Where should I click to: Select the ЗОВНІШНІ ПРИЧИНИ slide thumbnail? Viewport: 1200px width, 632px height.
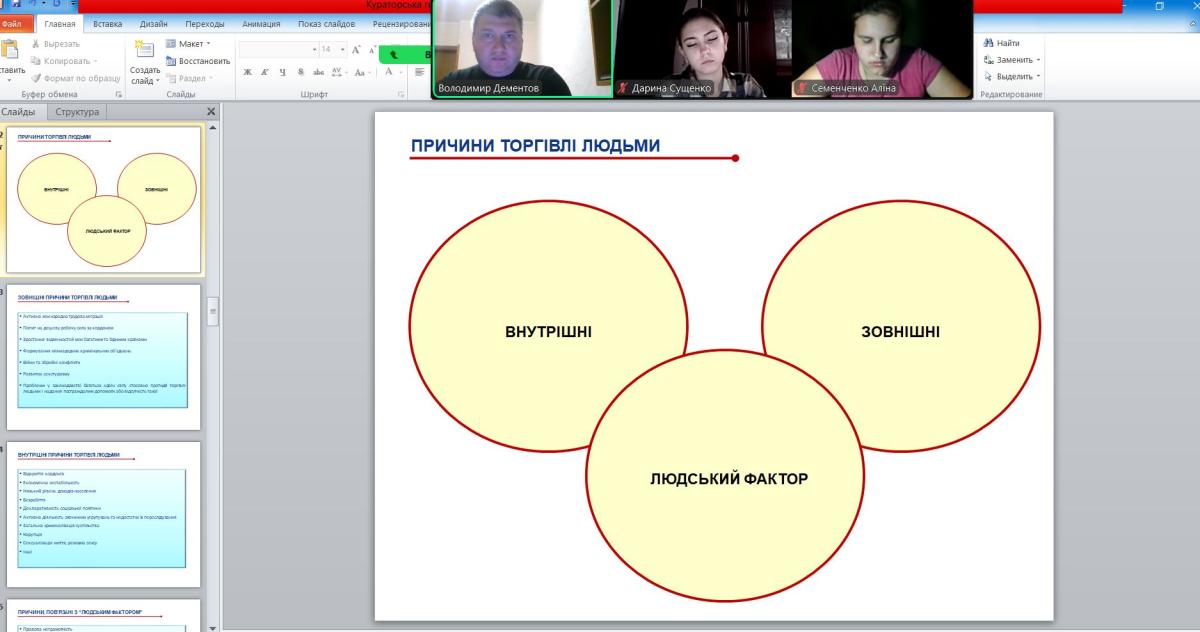click(103, 357)
